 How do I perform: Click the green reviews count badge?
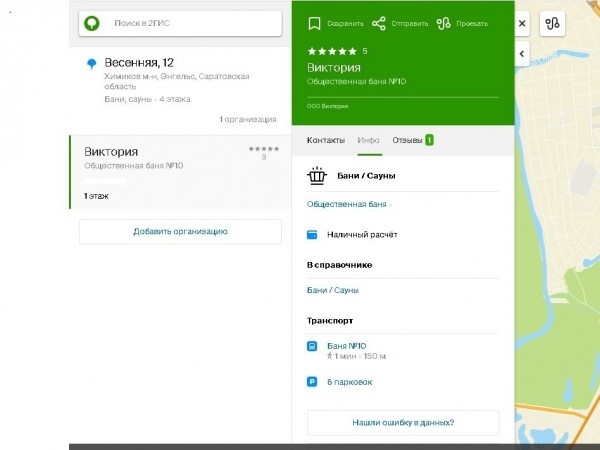coord(429,140)
